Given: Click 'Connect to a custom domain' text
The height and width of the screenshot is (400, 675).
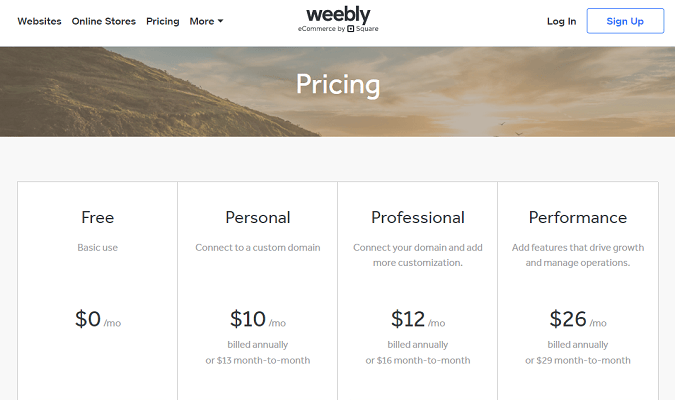Looking at the screenshot, I should tap(257, 247).
